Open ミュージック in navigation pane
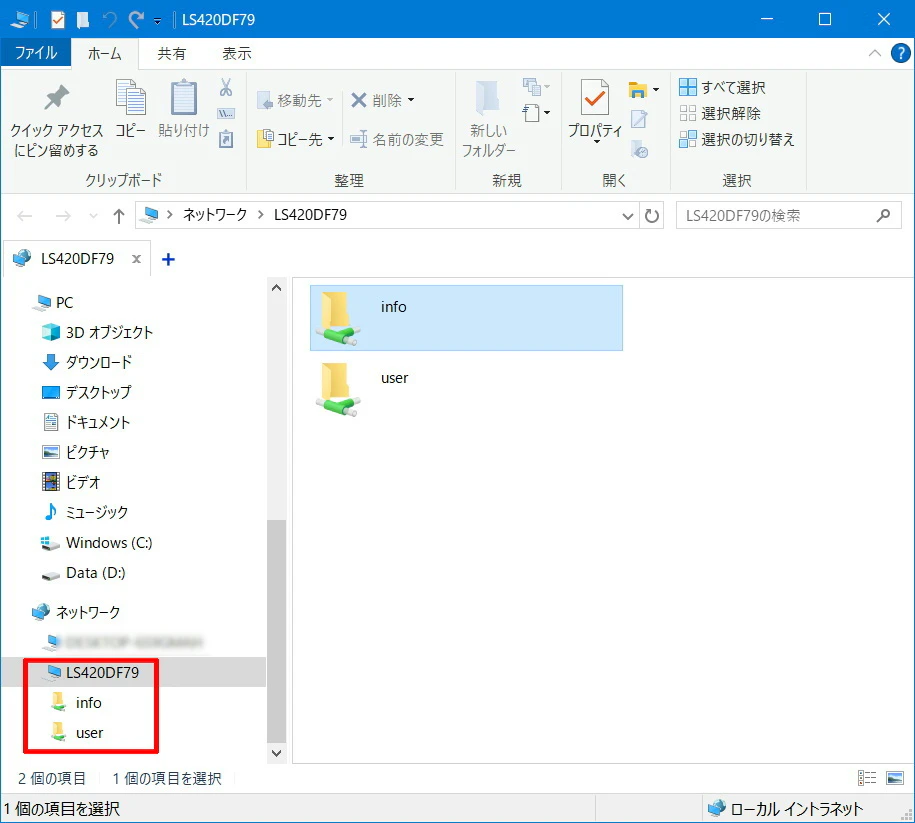The height and width of the screenshot is (823, 915). pyautogui.click(x=85, y=512)
